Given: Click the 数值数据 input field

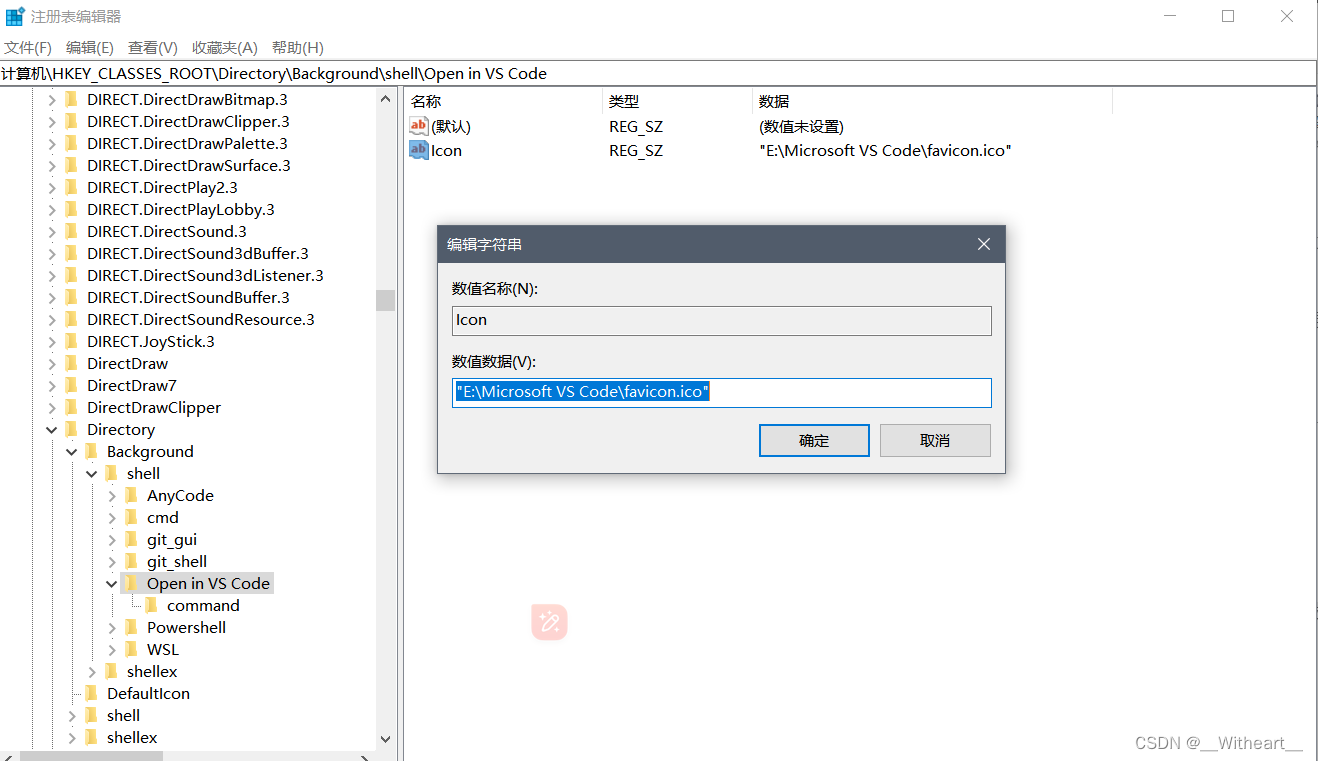Looking at the screenshot, I should coord(721,392).
